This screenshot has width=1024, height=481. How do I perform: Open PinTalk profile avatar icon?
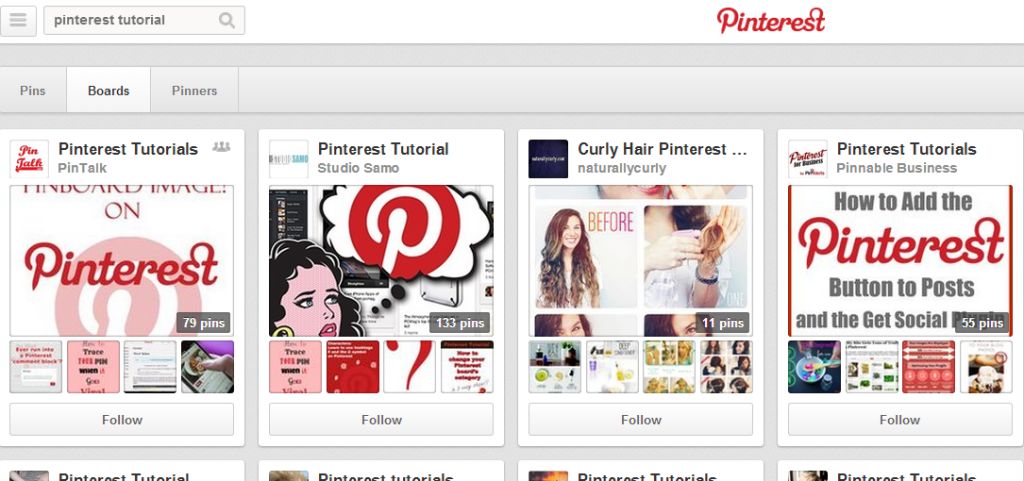pos(29,159)
